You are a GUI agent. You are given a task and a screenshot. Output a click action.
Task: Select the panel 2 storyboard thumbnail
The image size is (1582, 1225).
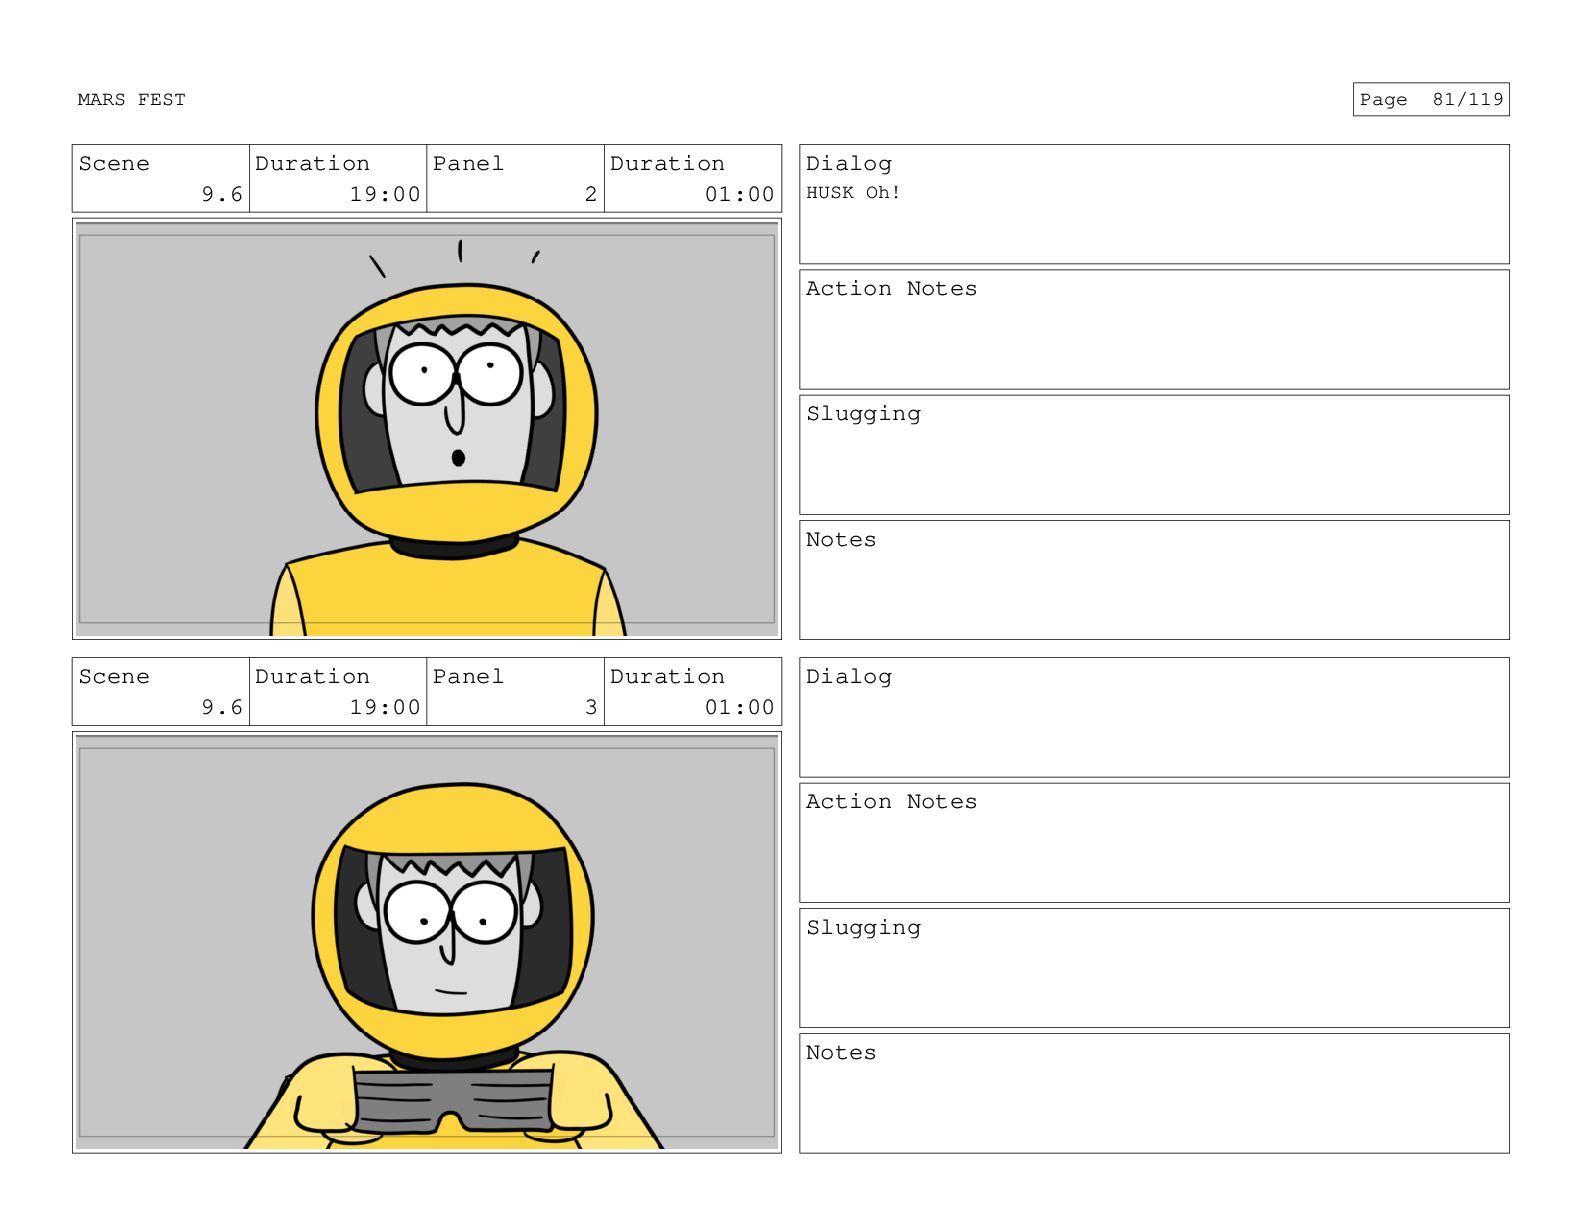pos(427,429)
